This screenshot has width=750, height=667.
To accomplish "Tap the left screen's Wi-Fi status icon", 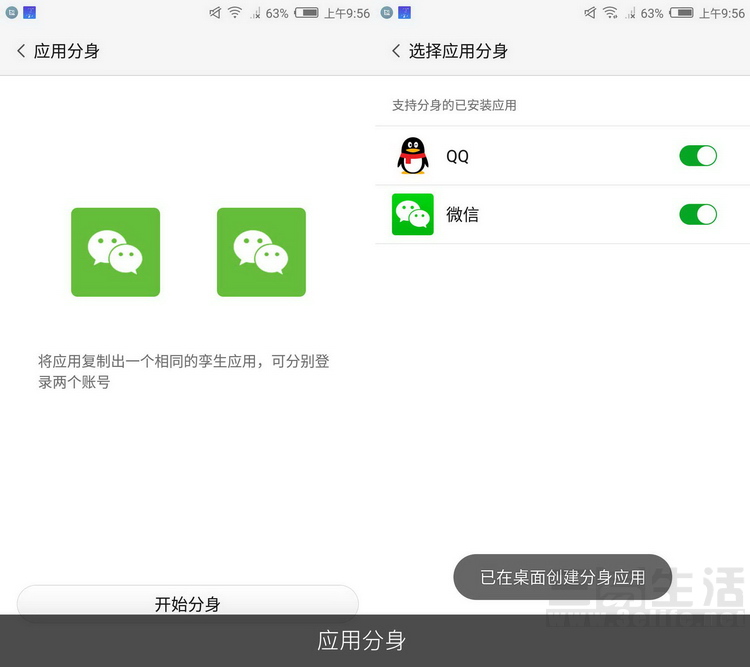I will (234, 12).
